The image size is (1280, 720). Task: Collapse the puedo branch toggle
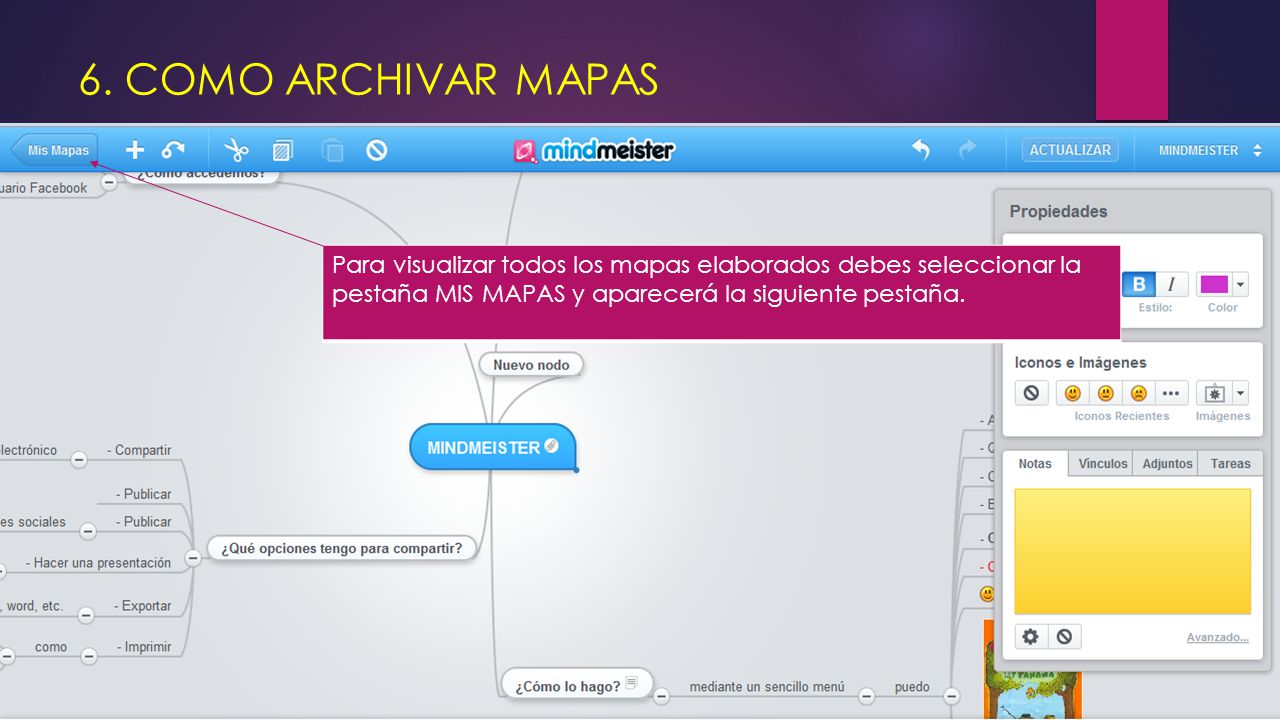951,695
